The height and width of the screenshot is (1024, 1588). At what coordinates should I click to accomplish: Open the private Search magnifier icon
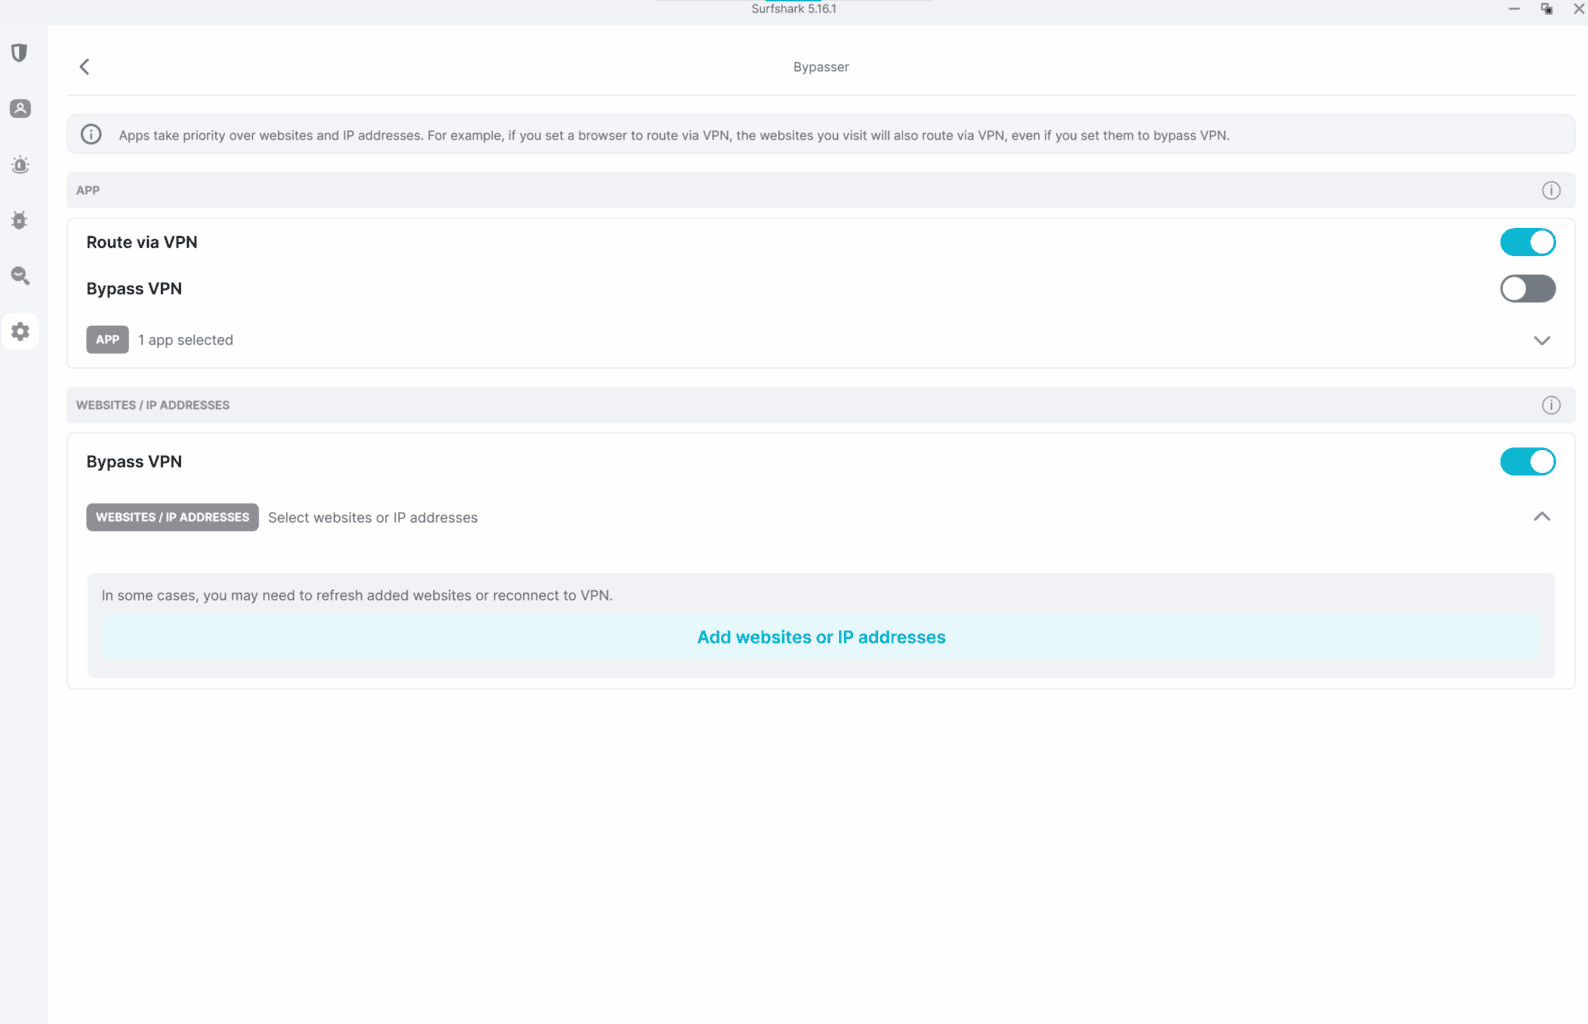click(20, 276)
